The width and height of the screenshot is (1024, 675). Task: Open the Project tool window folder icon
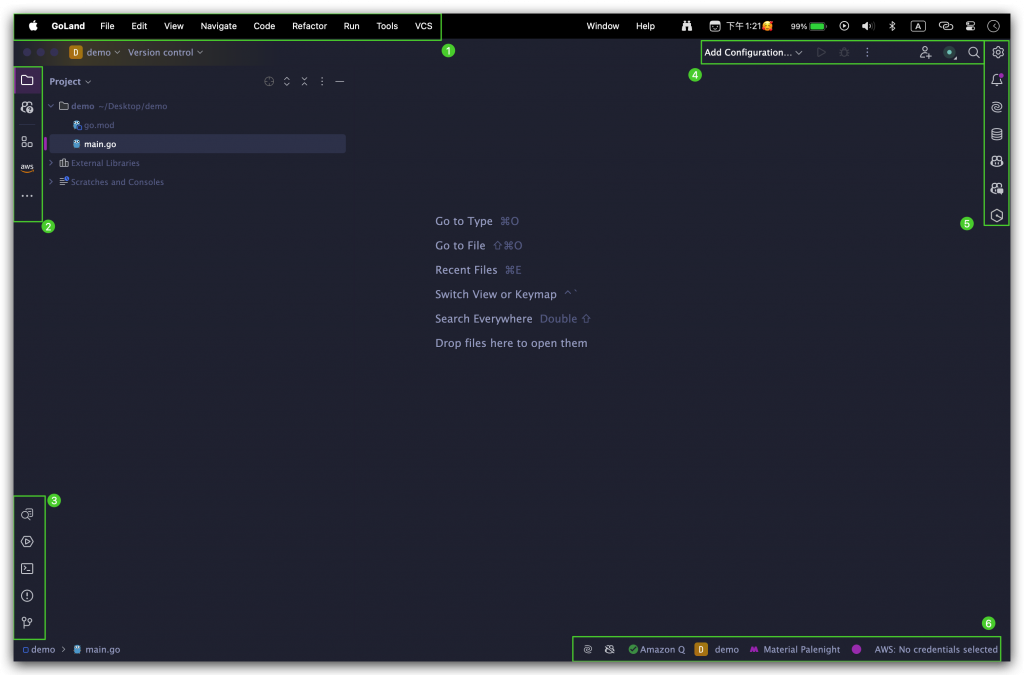(27, 80)
